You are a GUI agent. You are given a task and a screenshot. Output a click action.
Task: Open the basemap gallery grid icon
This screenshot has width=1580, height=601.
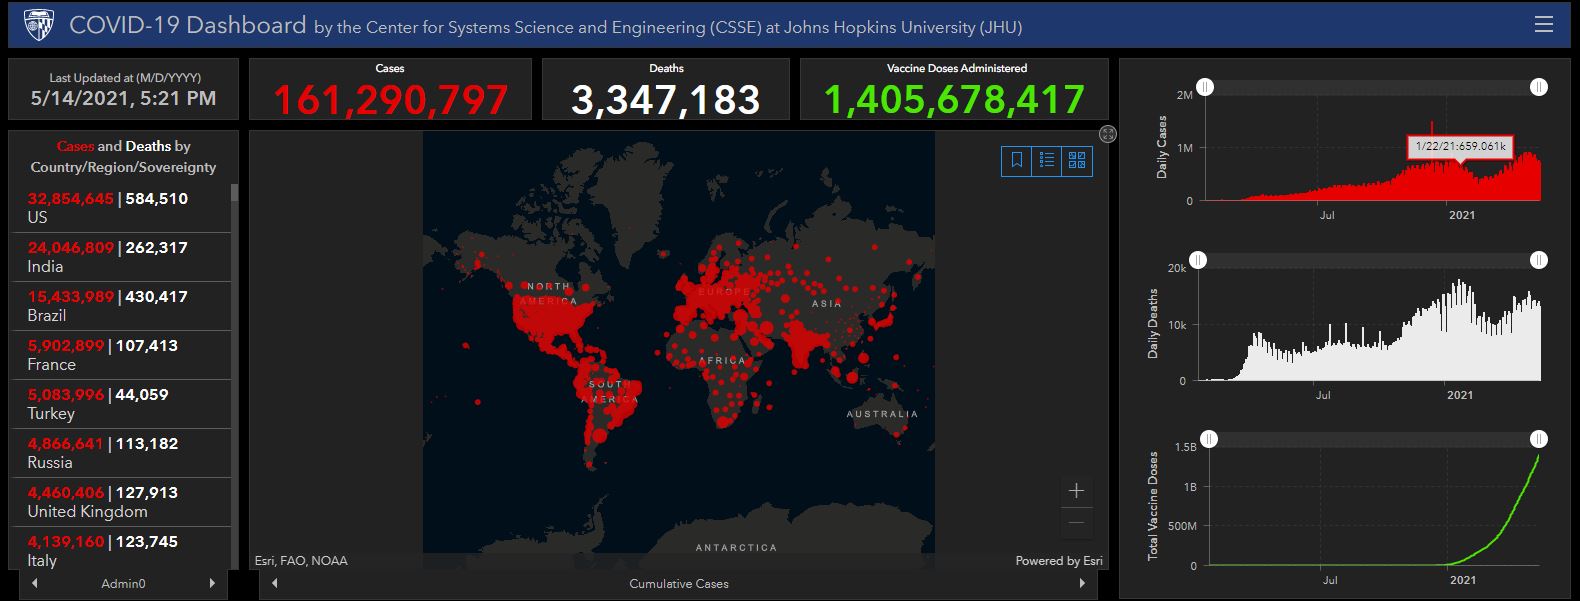[x=1077, y=160]
